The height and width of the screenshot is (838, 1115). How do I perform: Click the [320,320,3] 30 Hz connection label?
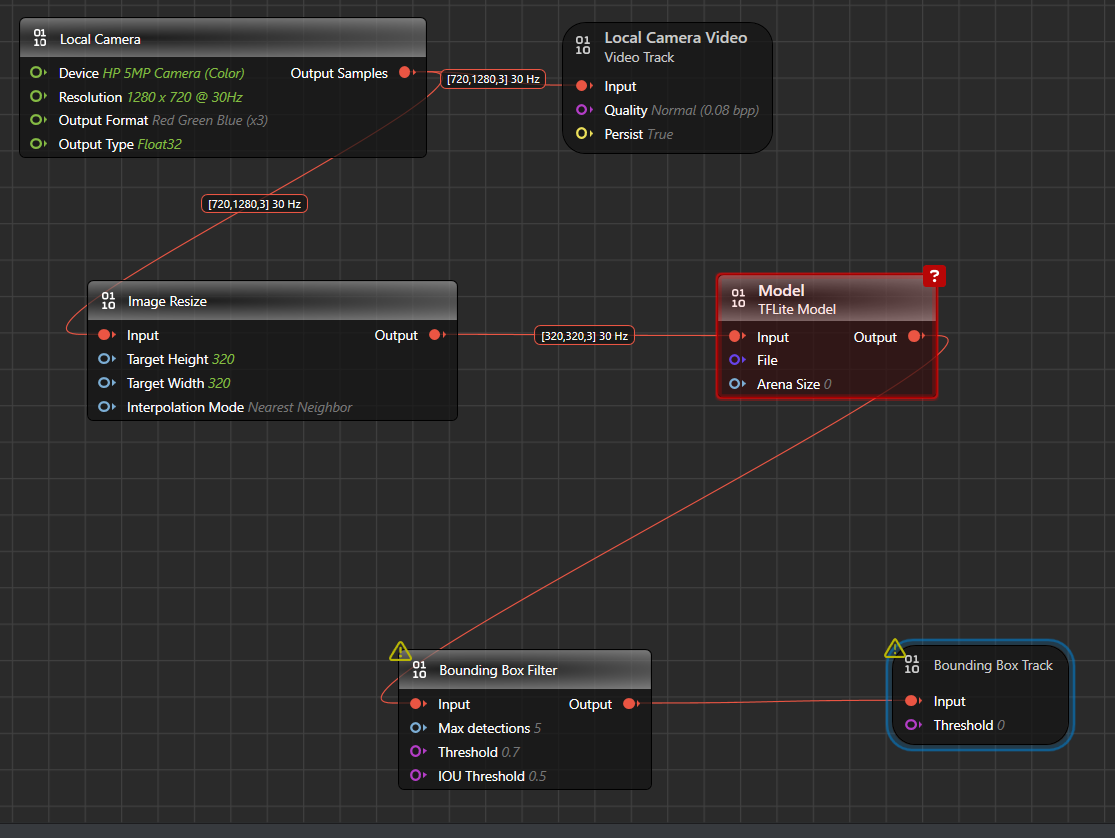click(585, 336)
